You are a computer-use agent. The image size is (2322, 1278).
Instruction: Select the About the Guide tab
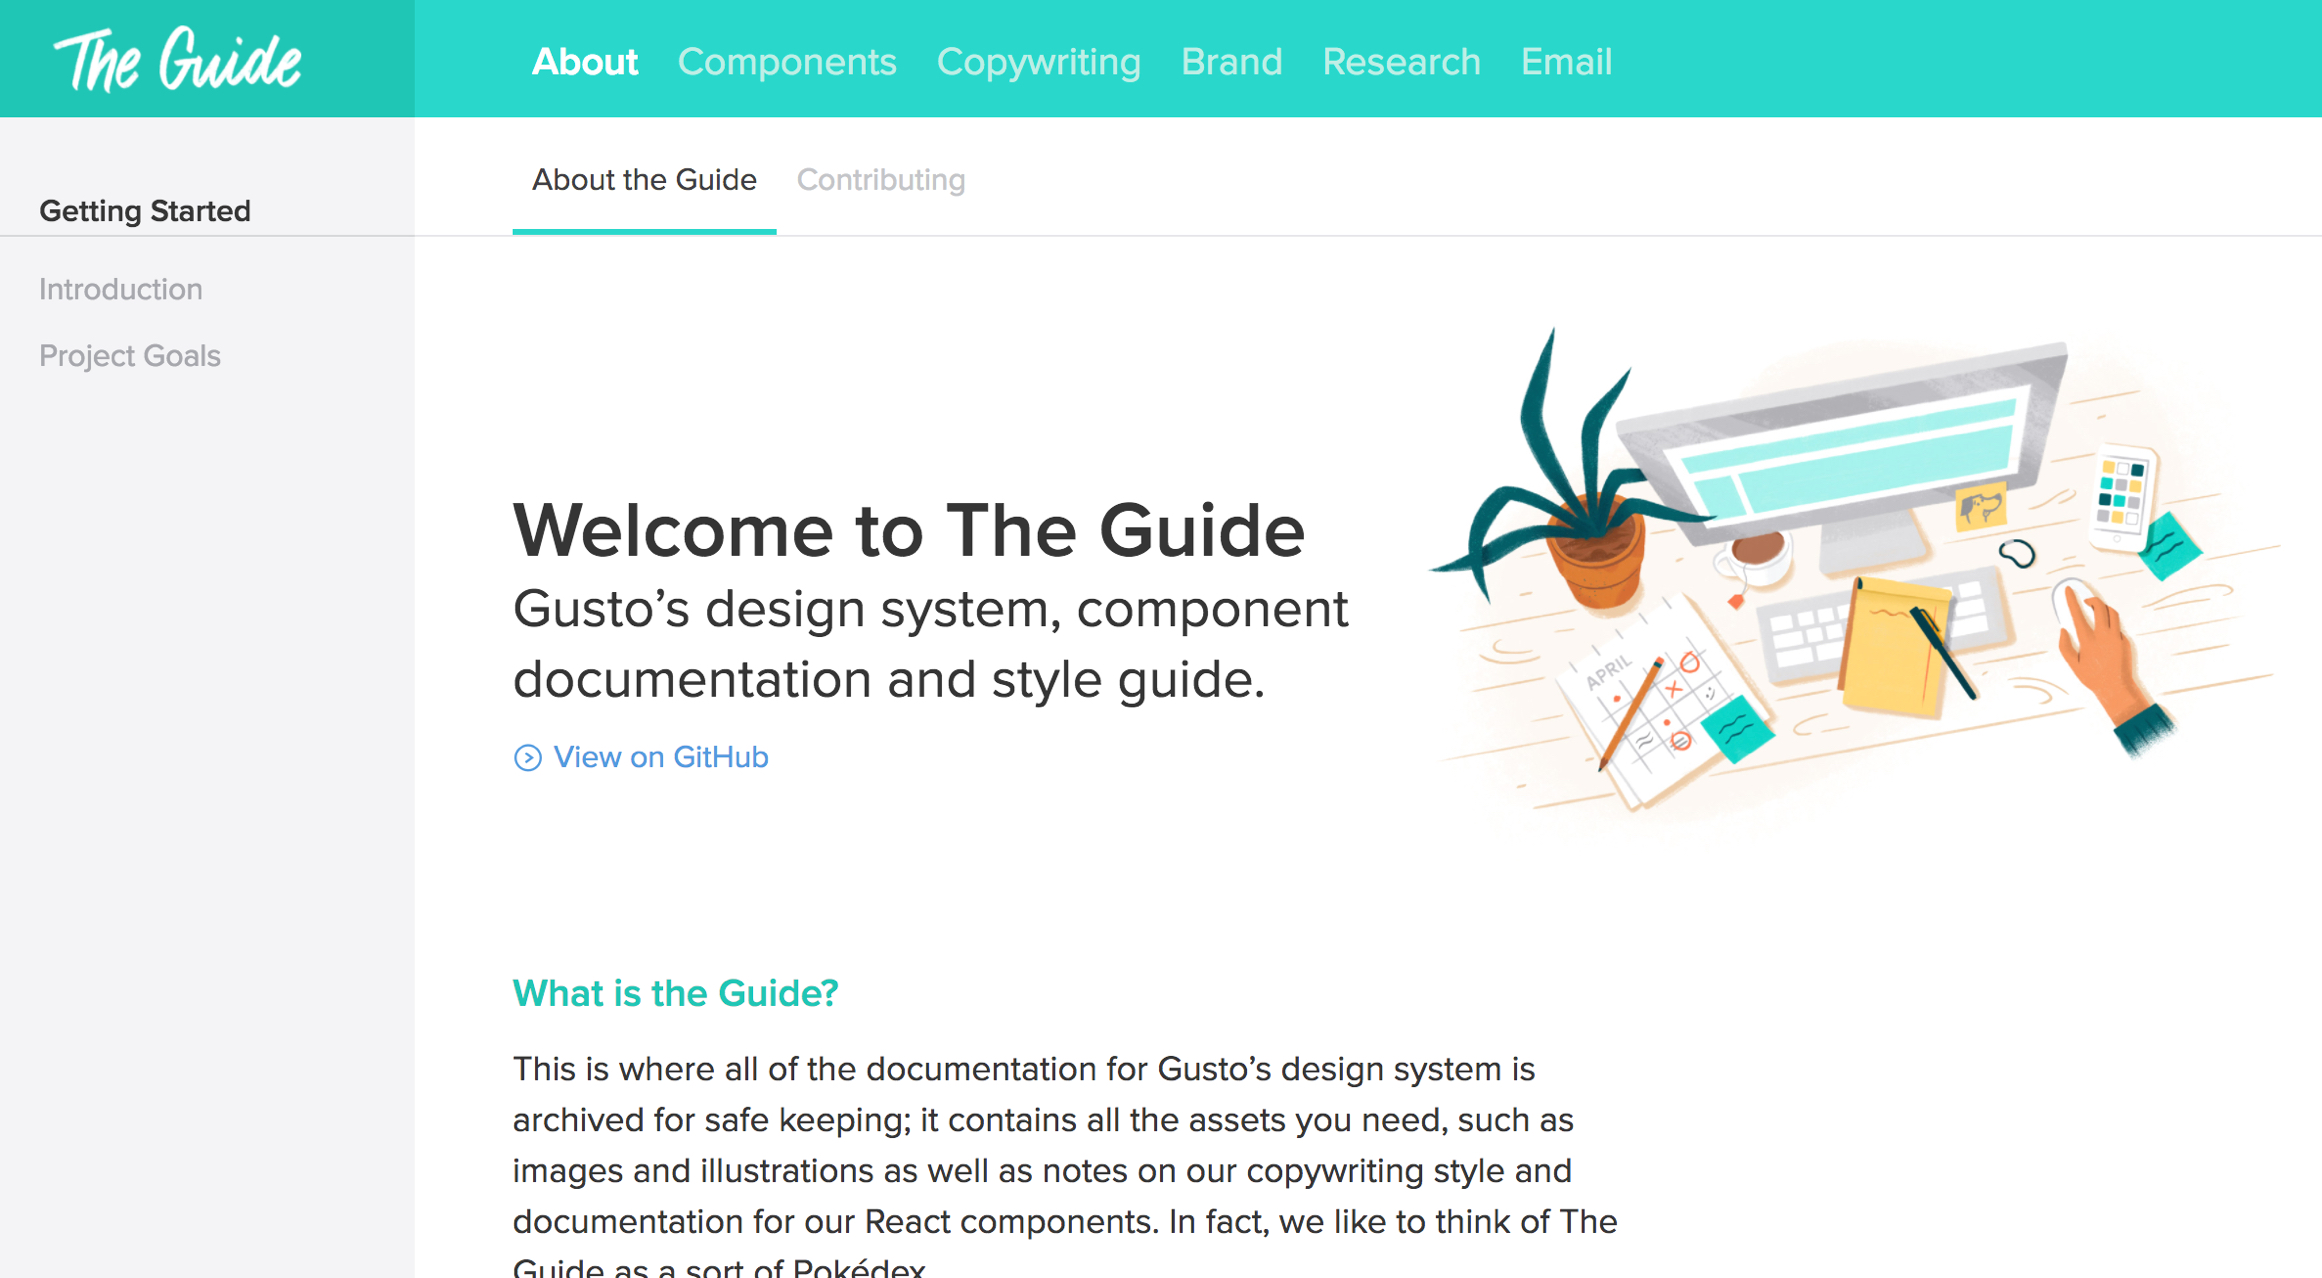point(644,180)
